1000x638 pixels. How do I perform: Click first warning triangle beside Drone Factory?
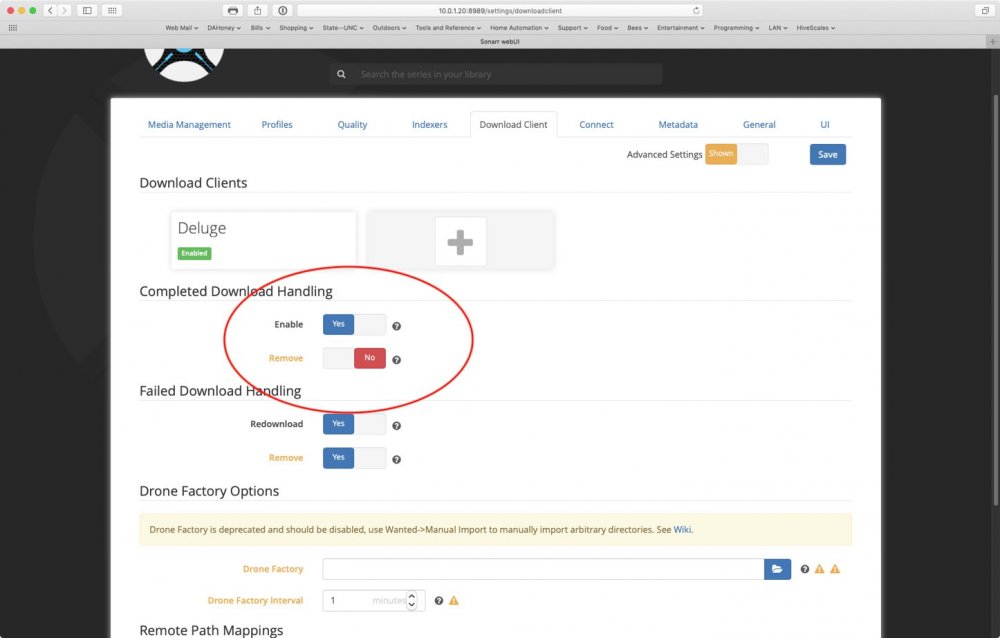coord(820,569)
